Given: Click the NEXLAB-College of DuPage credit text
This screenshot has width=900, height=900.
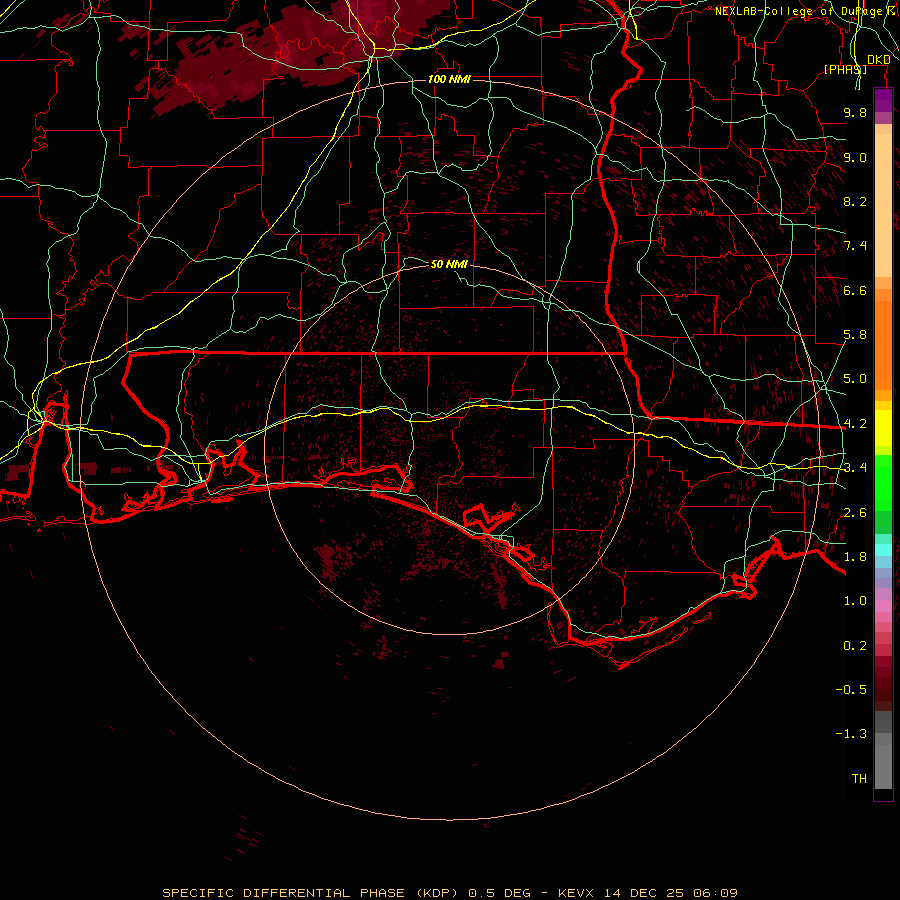Looking at the screenshot, I should click(805, 11).
